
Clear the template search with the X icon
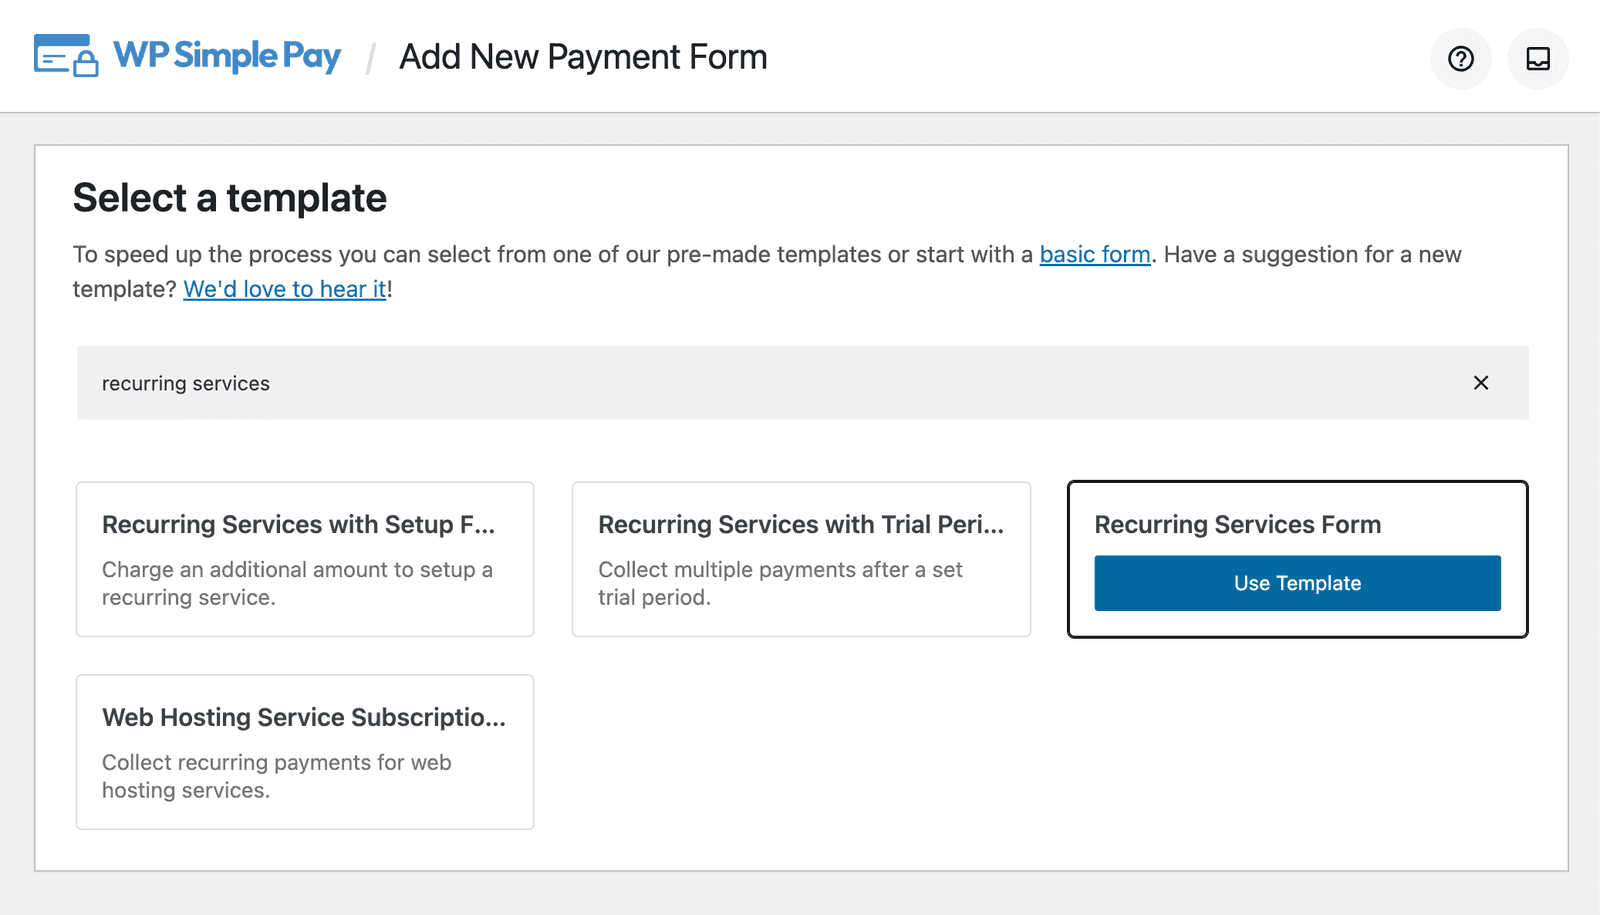point(1481,383)
